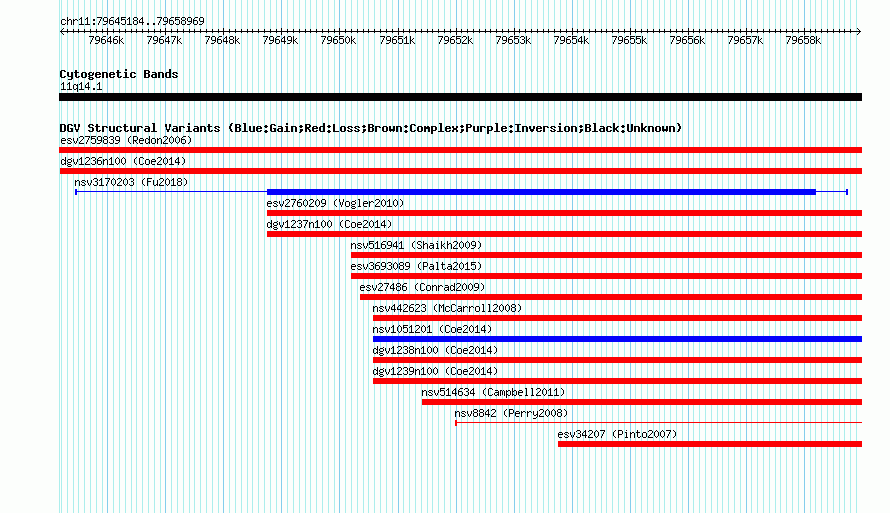Click the red bar under nsv442623
The height and width of the screenshot is (513, 890).
click(618, 318)
